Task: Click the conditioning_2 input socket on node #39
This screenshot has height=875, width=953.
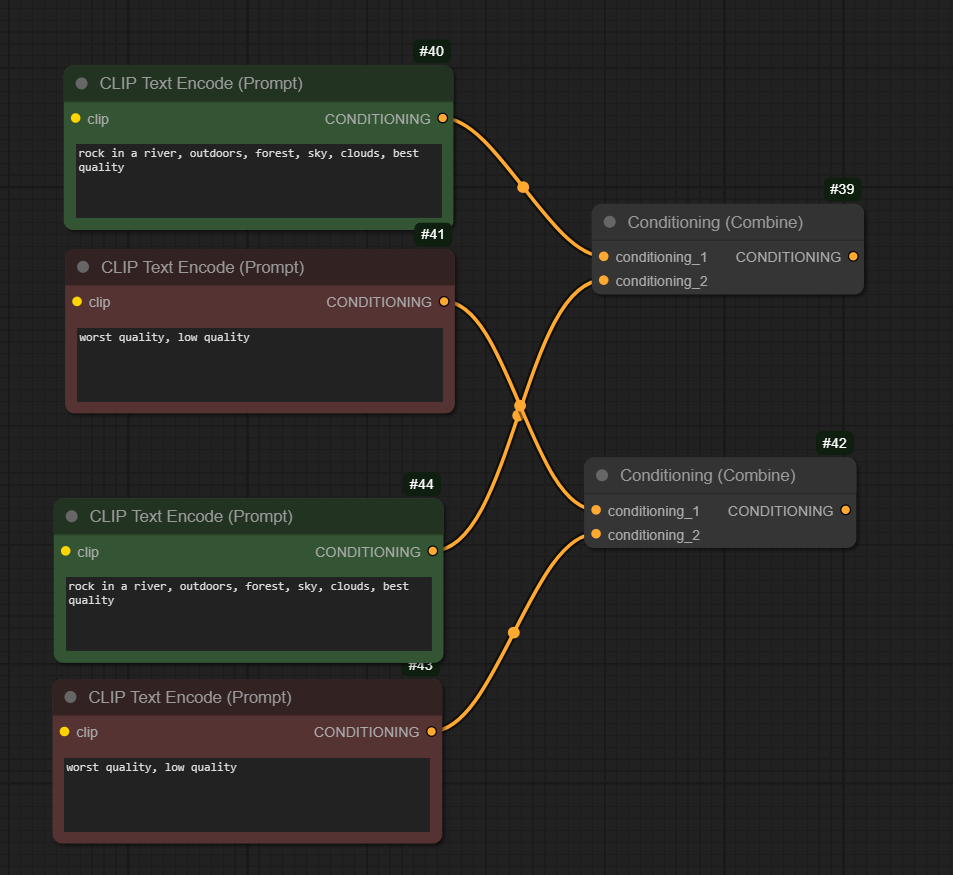Action: [605, 281]
